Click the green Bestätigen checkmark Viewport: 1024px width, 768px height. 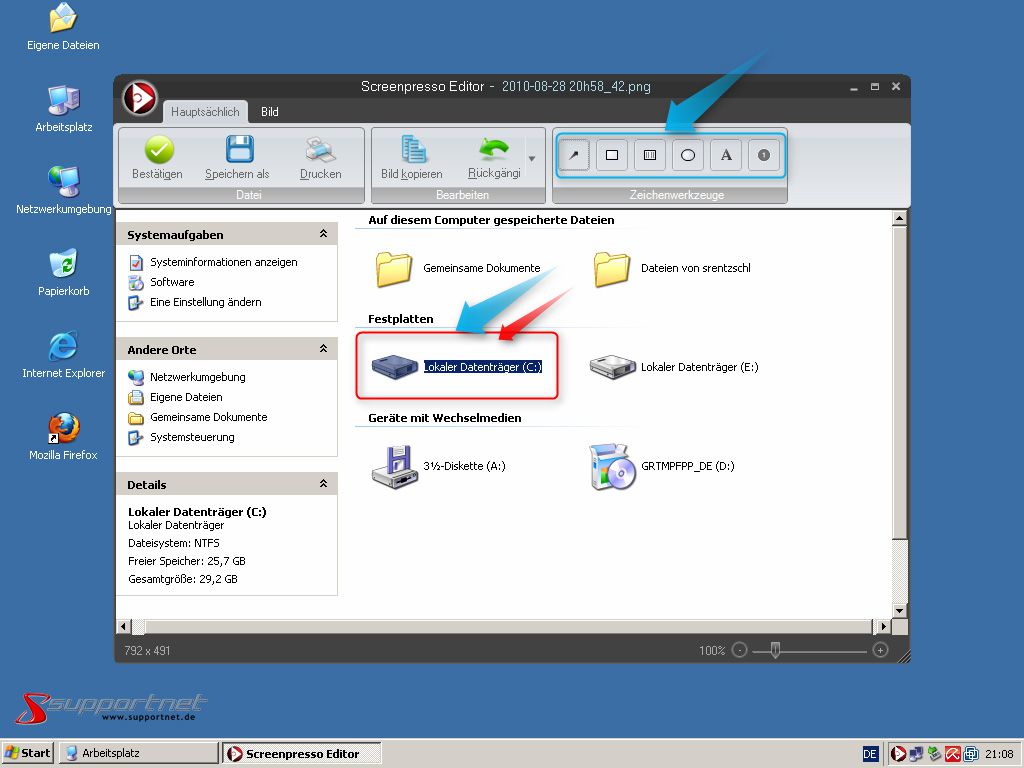click(x=158, y=150)
